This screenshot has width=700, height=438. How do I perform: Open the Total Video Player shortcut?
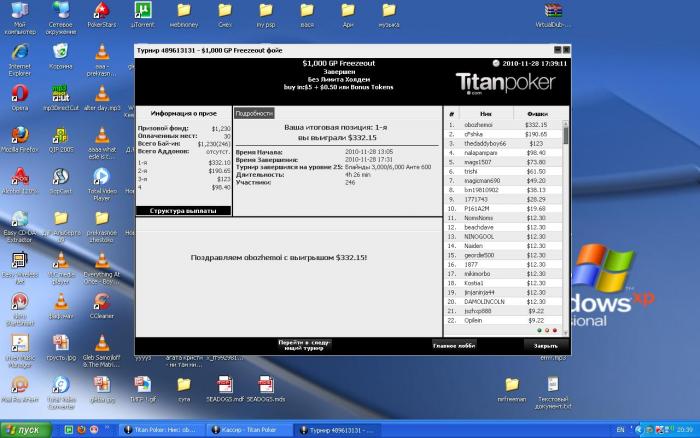[x=102, y=184]
